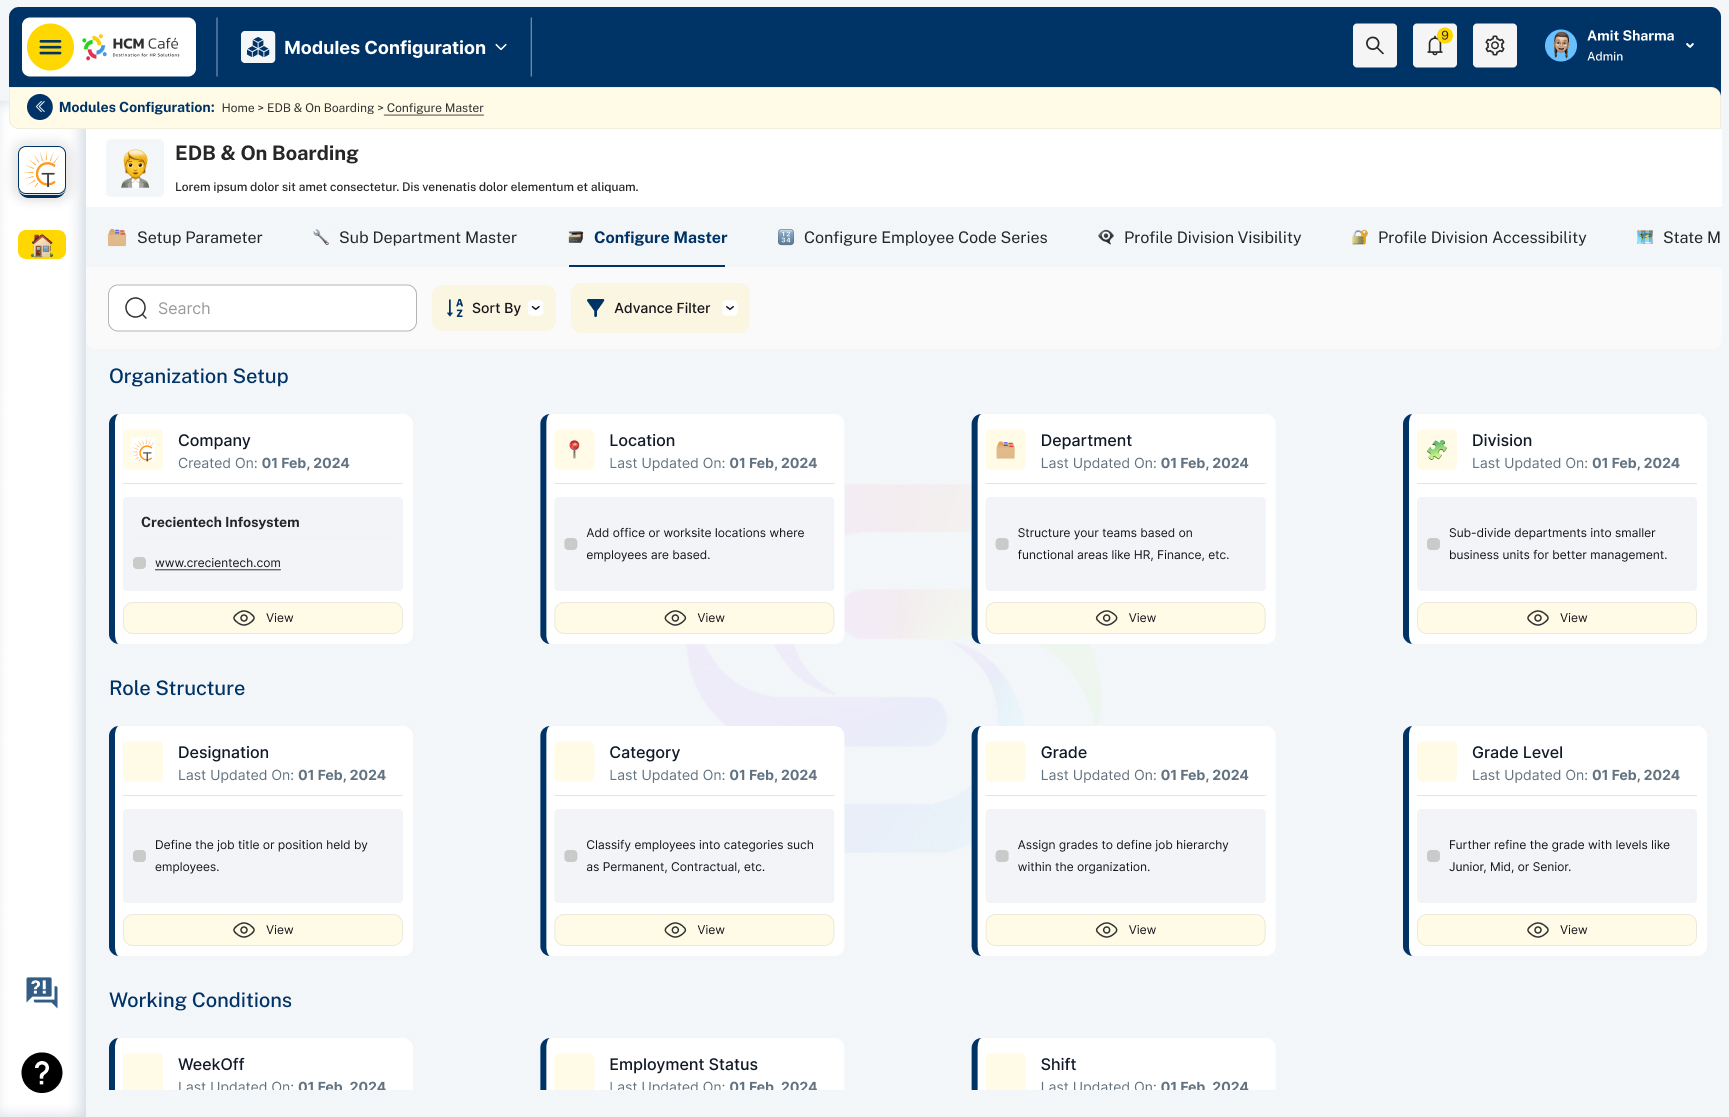The image size is (1729, 1117).
Task: Open the yellow hamburger menu
Action: pos(50,47)
